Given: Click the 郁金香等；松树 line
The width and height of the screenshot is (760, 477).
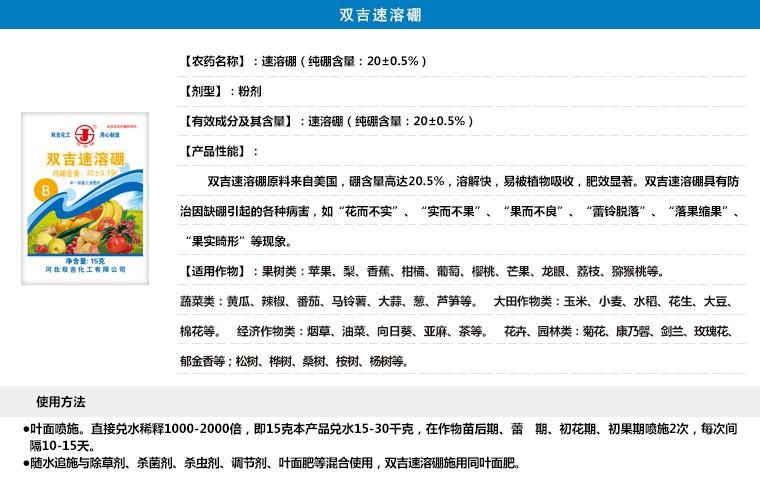Looking at the screenshot, I should (x=294, y=362).
